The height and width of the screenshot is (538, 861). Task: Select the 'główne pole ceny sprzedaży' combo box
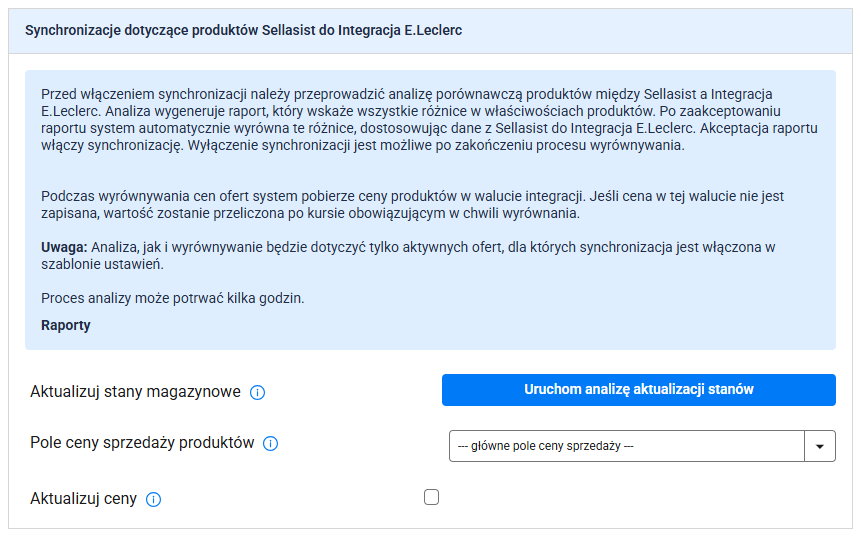[626, 446]
